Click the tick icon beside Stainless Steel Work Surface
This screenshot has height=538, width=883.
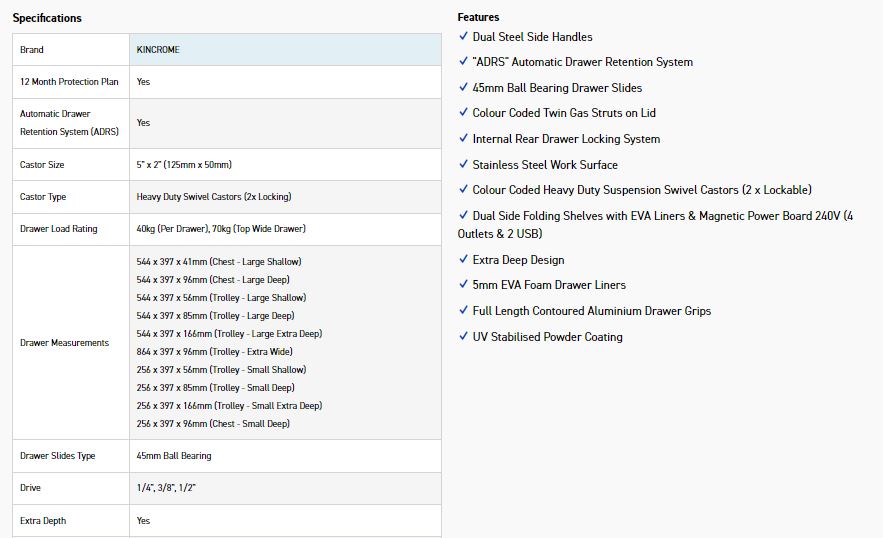[x=463, y=164]
